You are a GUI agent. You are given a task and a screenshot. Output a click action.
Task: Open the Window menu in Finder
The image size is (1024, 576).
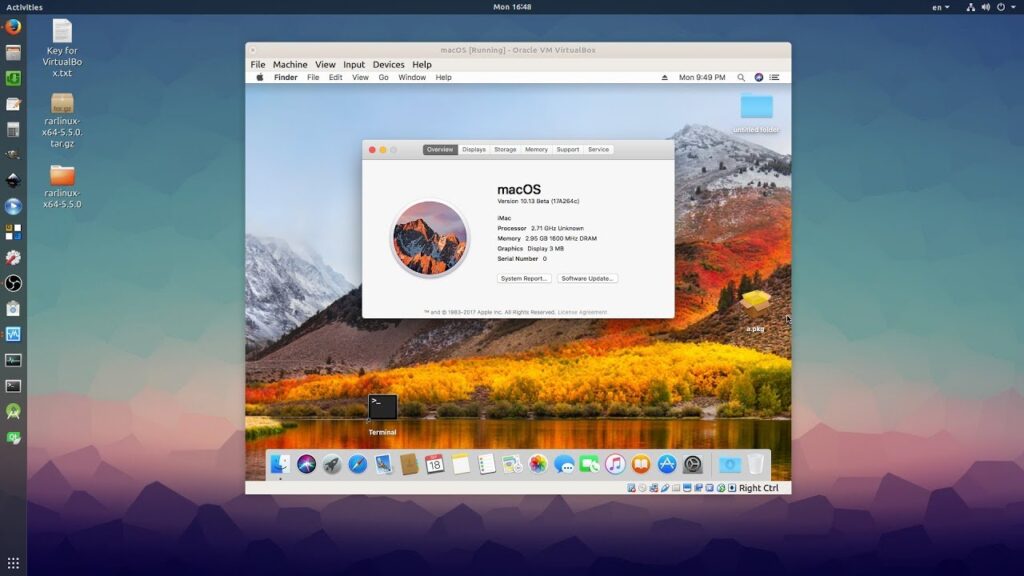coord(412,77)
